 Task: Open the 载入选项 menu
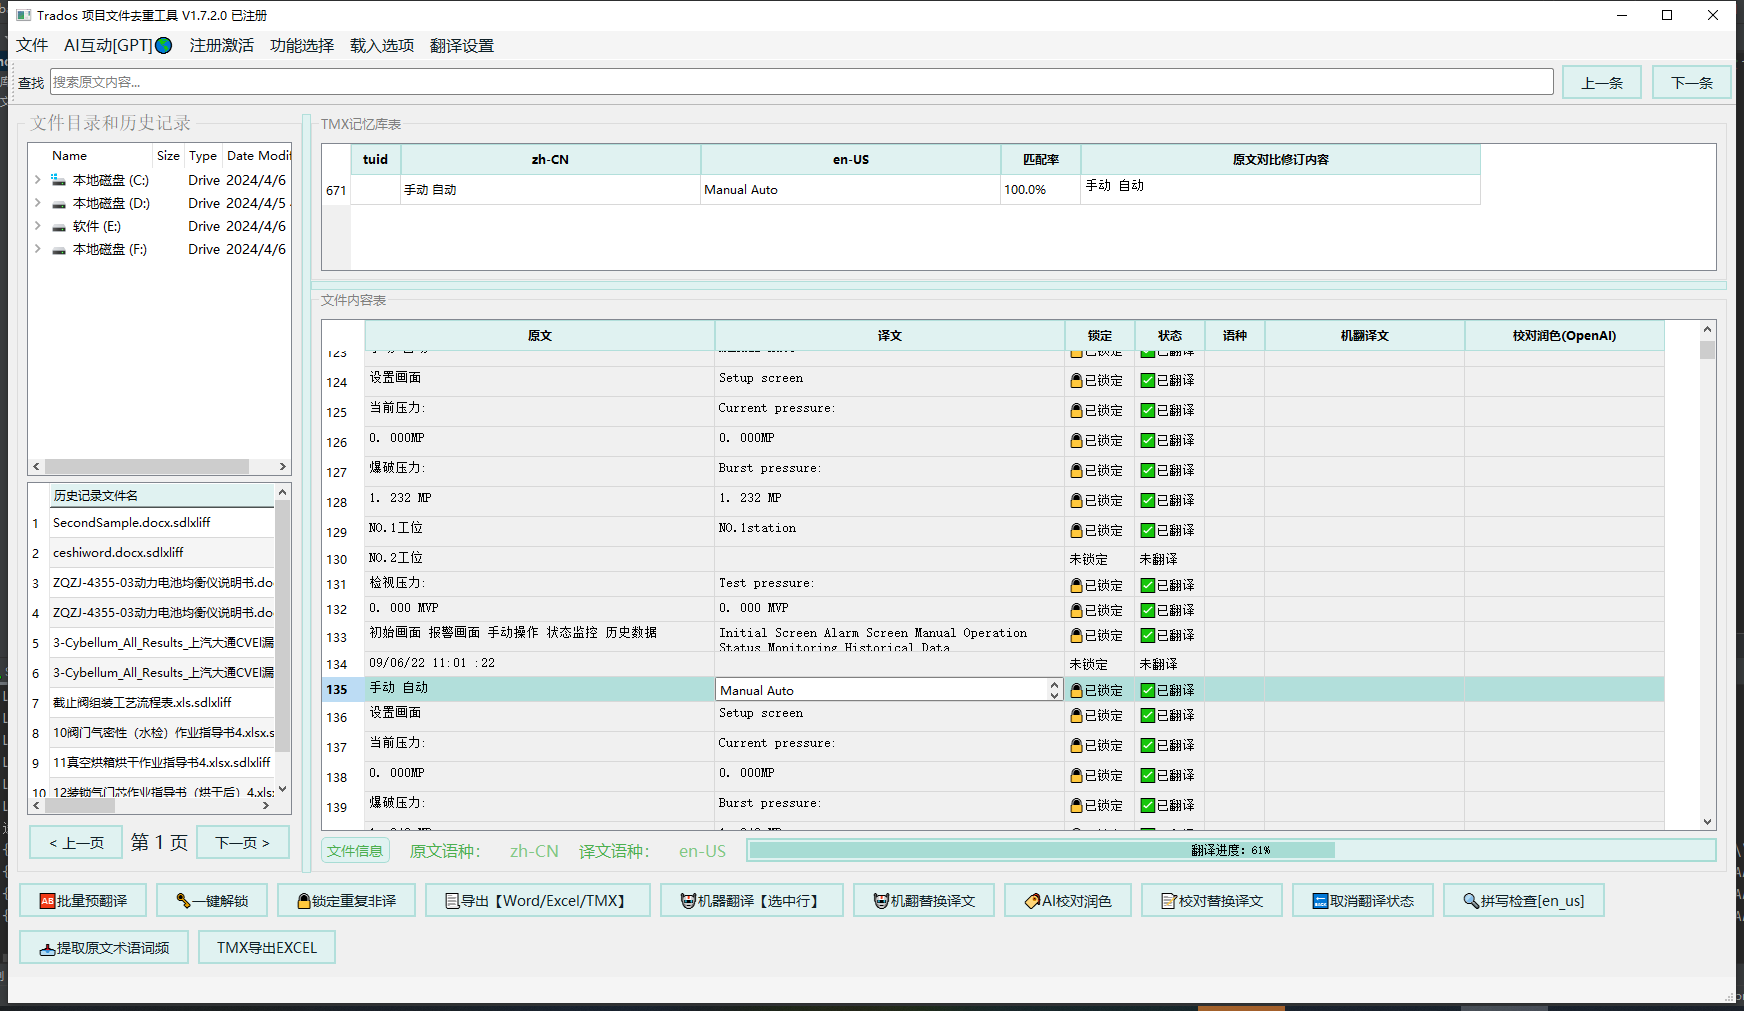coord(381,45)
